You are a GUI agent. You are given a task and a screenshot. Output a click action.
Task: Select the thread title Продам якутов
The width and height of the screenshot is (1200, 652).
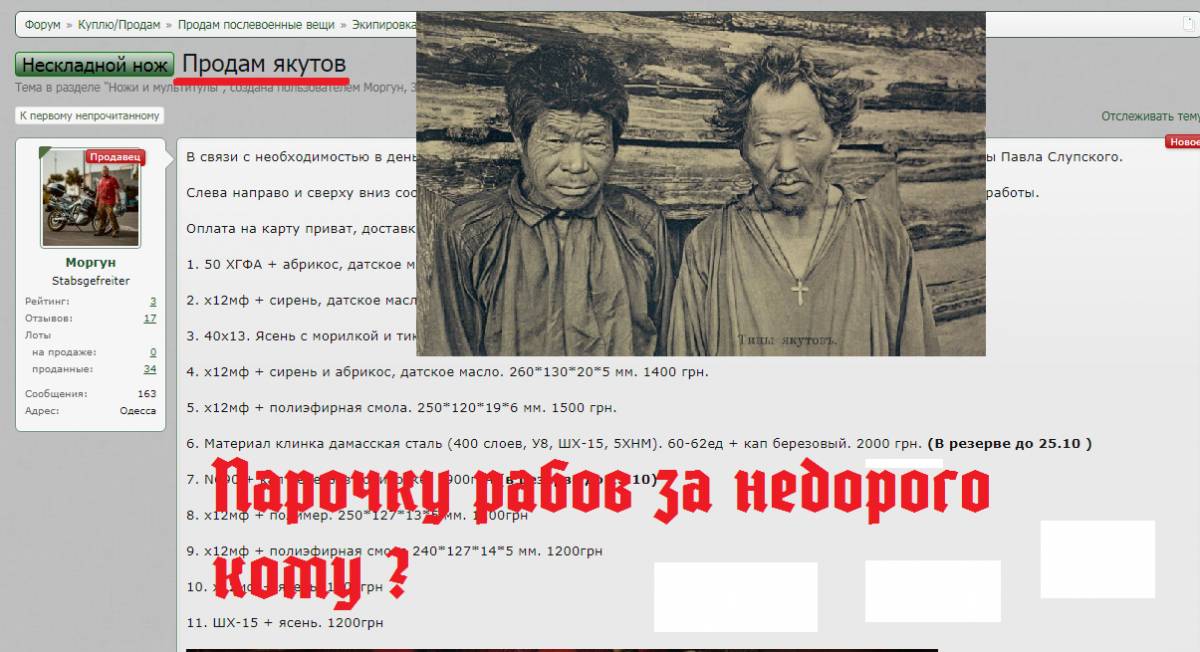(265, 64)
